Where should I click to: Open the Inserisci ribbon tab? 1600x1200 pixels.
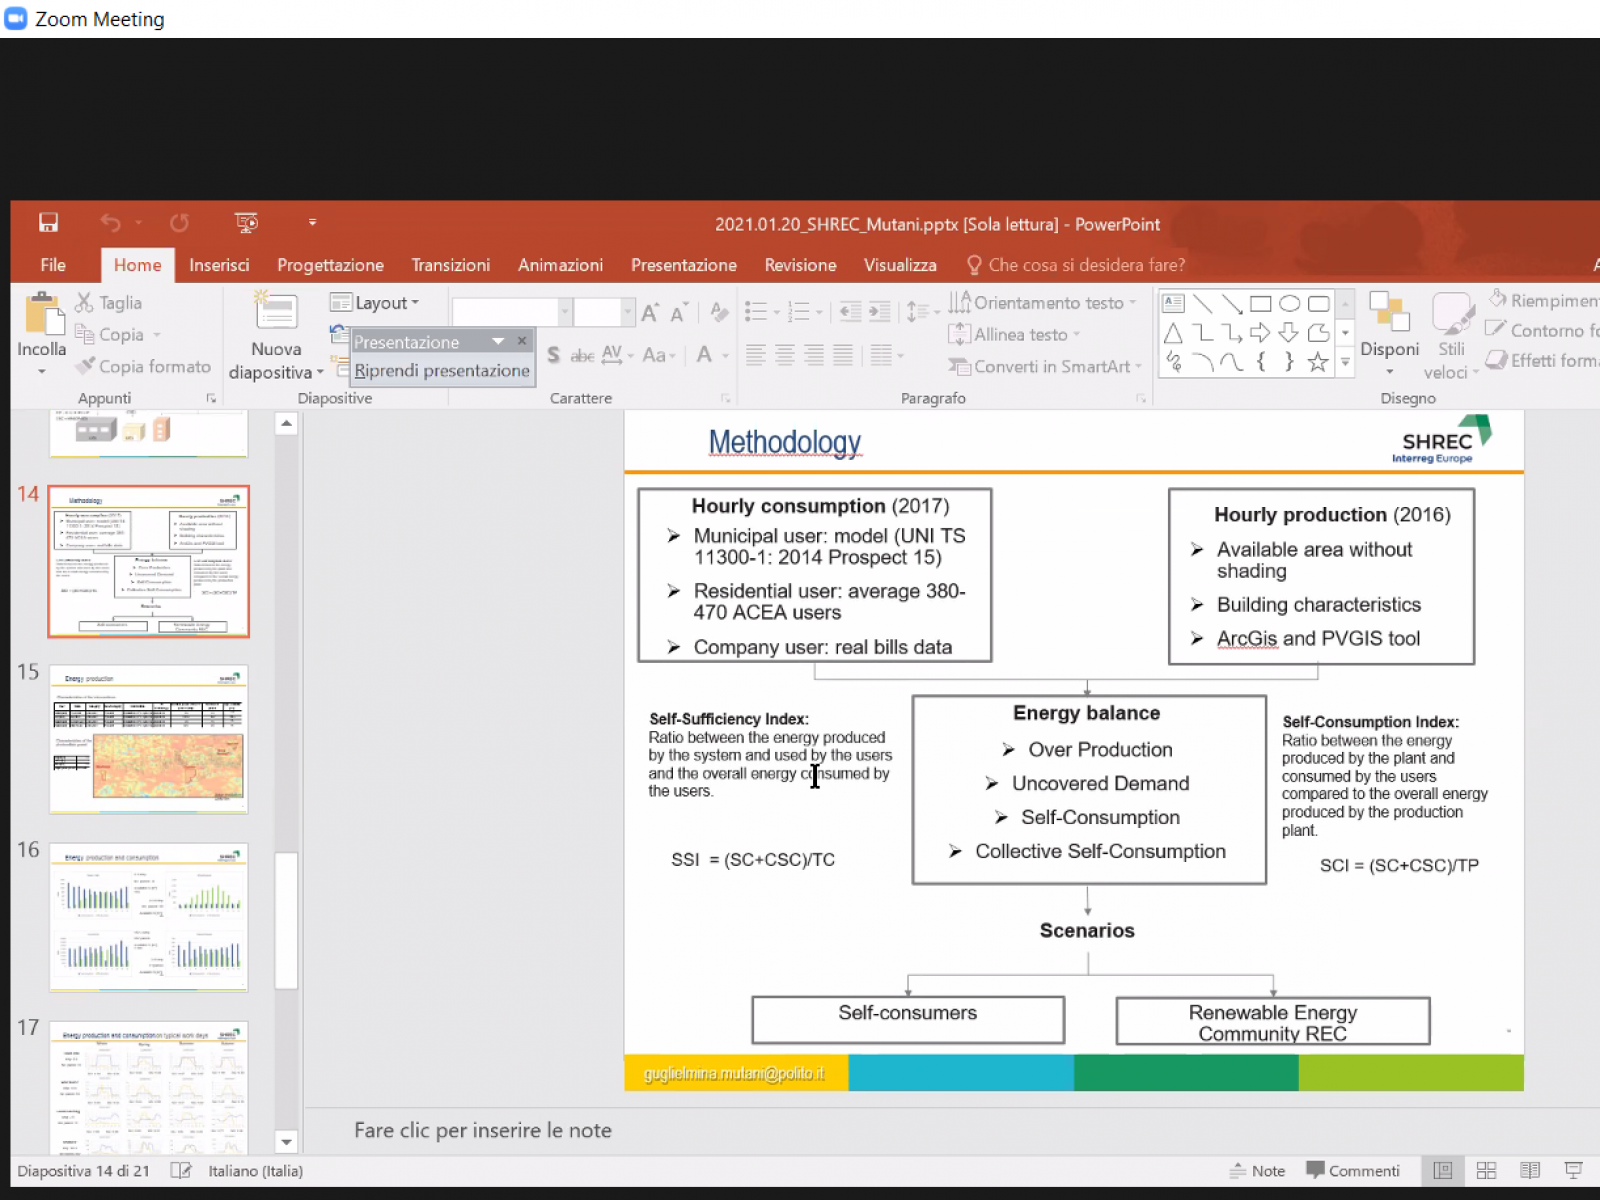(x=219, y=265)
